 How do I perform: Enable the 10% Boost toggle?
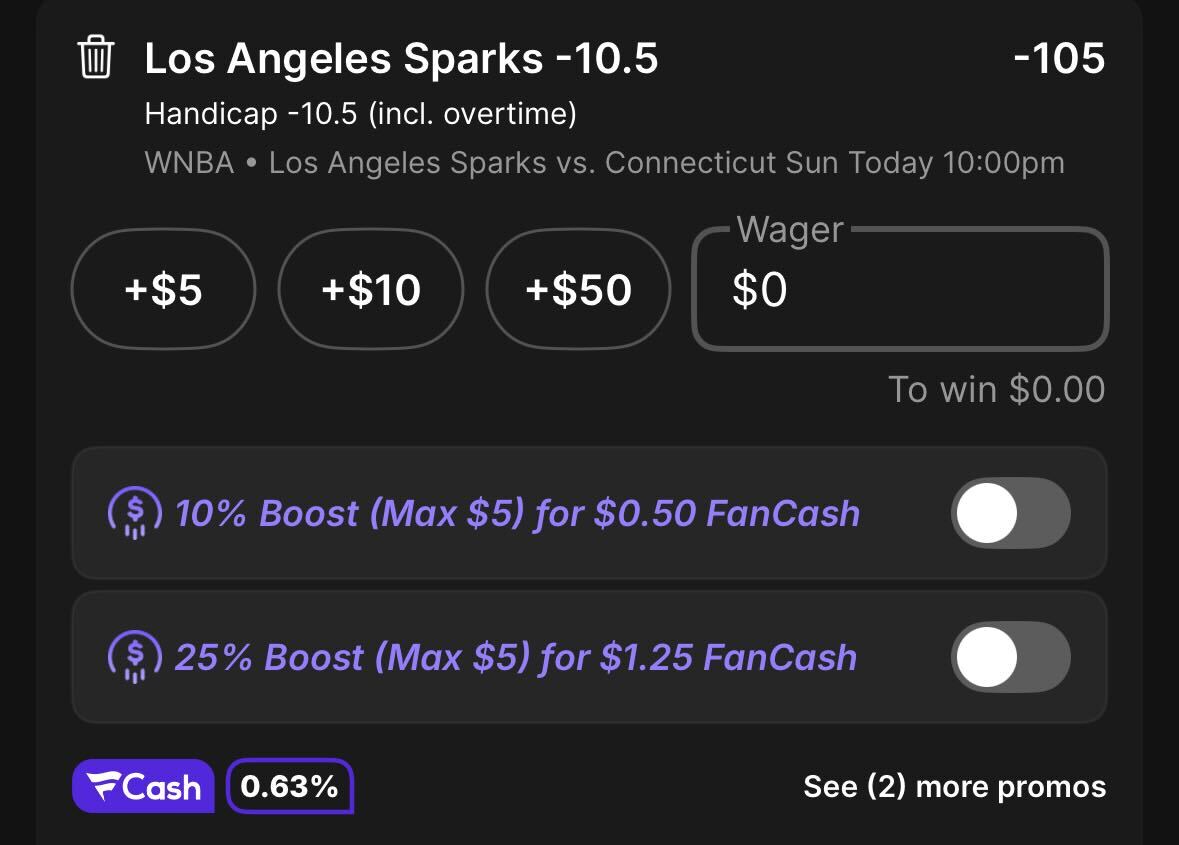click(1011, 513)
